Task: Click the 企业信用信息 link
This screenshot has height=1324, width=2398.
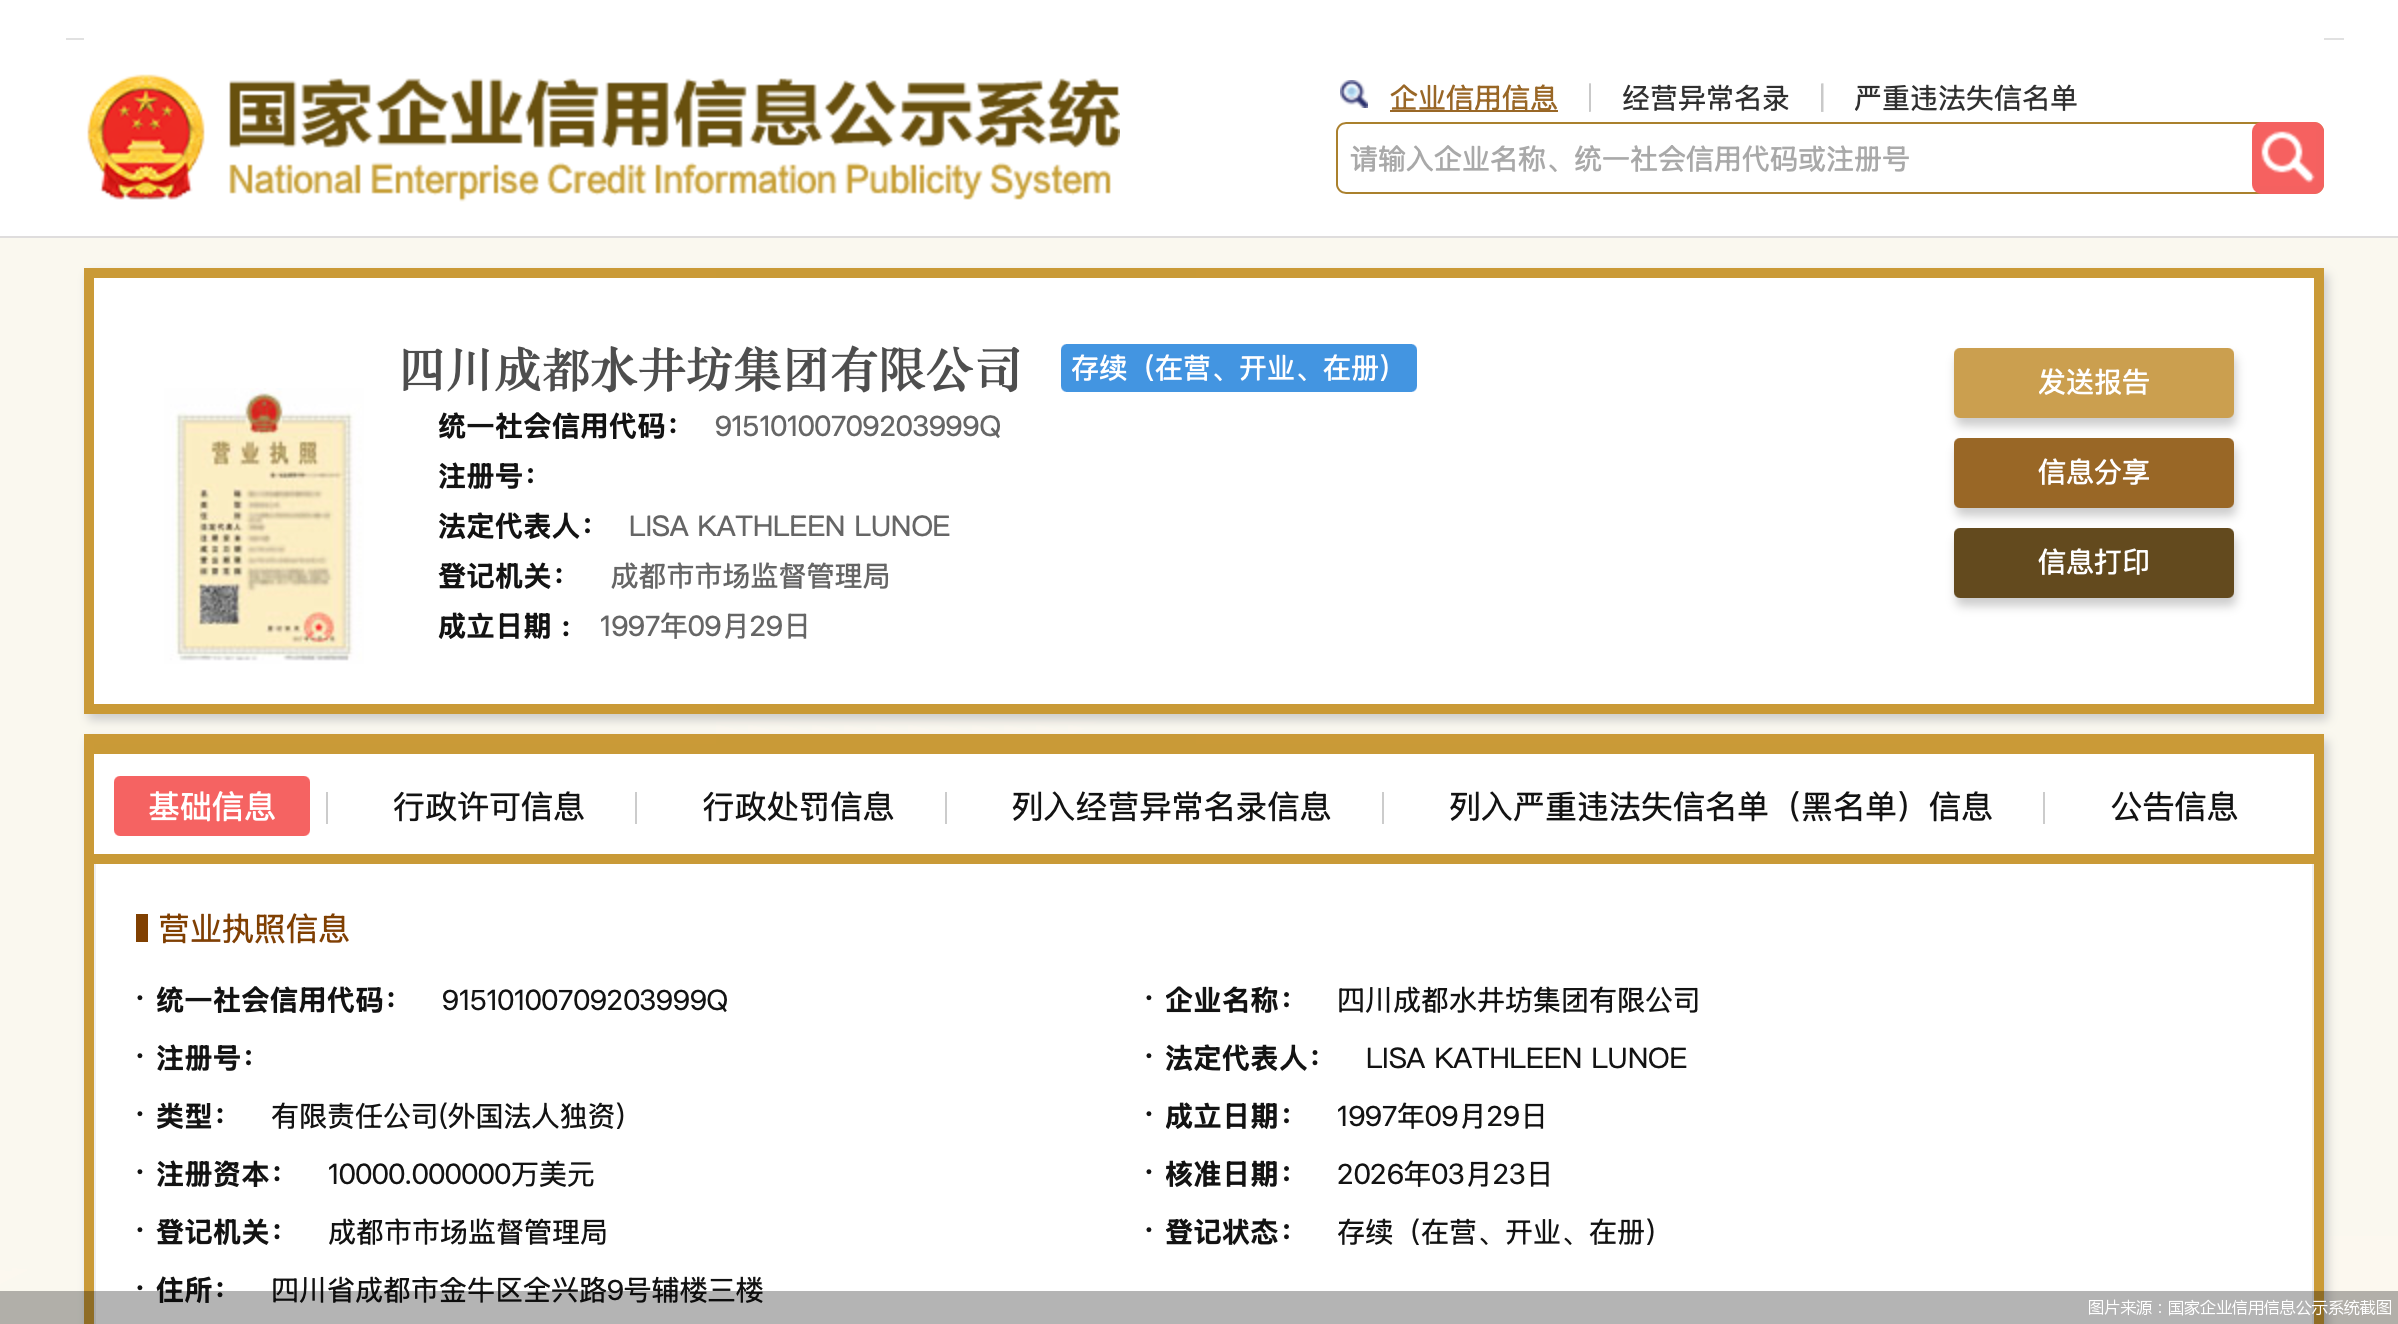Action: 1471,97
